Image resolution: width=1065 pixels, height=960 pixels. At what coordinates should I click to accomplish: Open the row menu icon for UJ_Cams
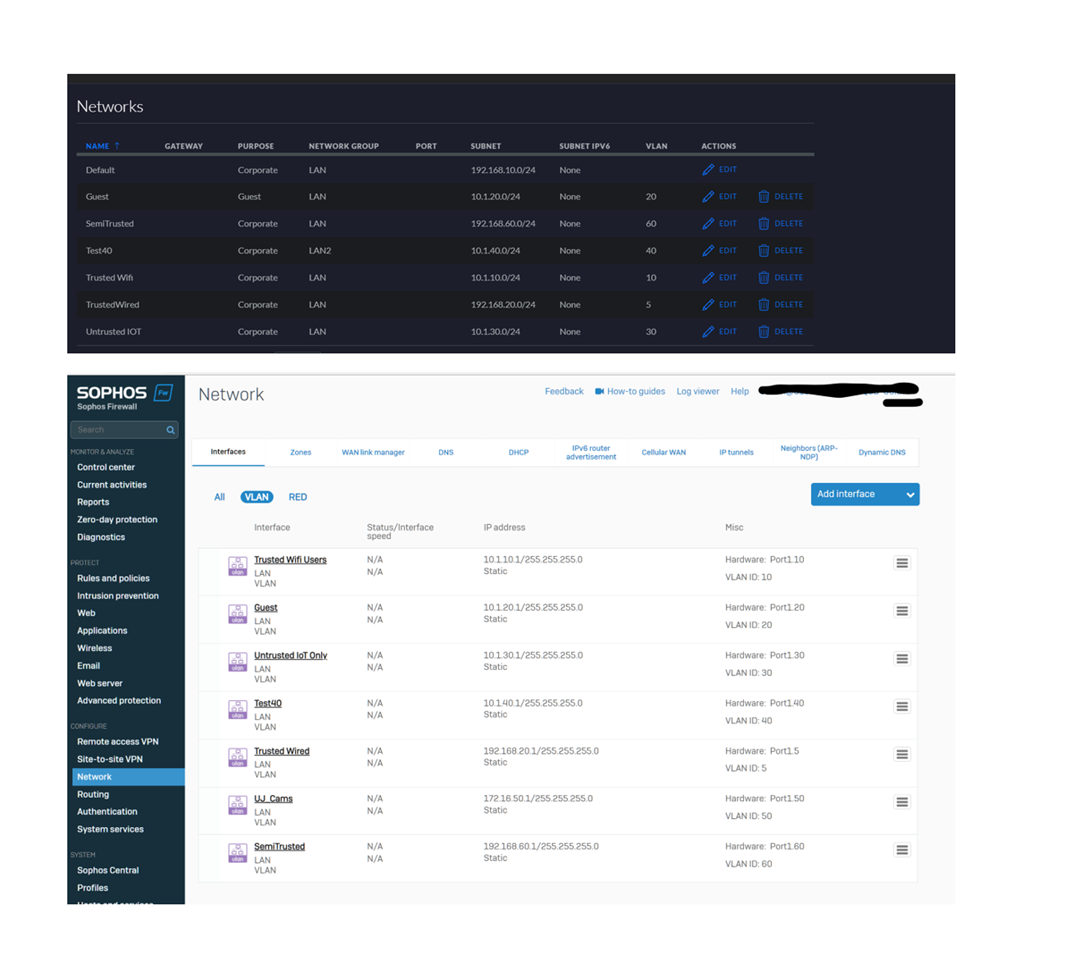[901, 802]
